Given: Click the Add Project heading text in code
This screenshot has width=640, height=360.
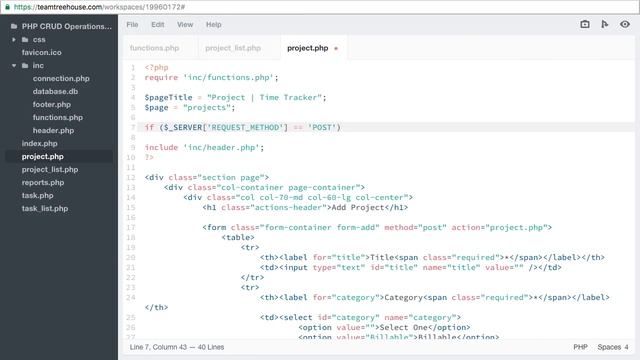Looking at the screenshot, I should coord(358,207).
